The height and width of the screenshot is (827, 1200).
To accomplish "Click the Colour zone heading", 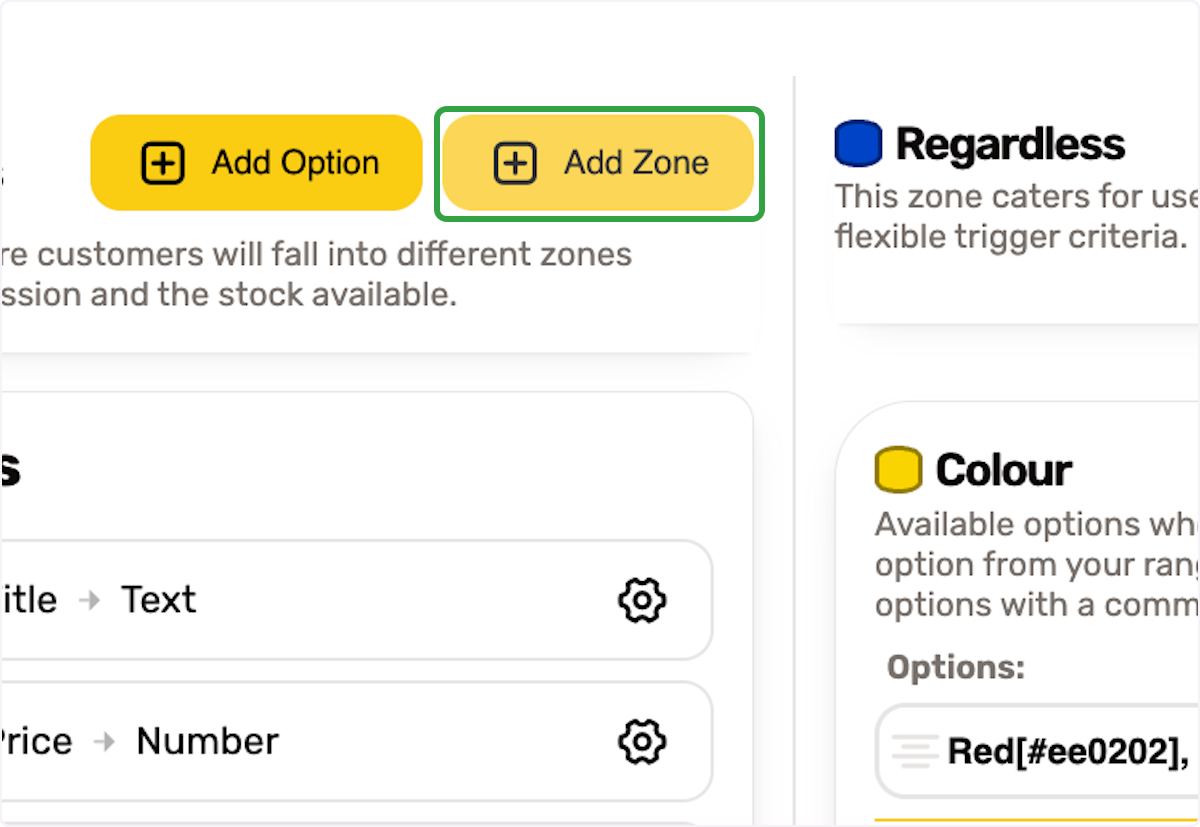I will 1004,469.
